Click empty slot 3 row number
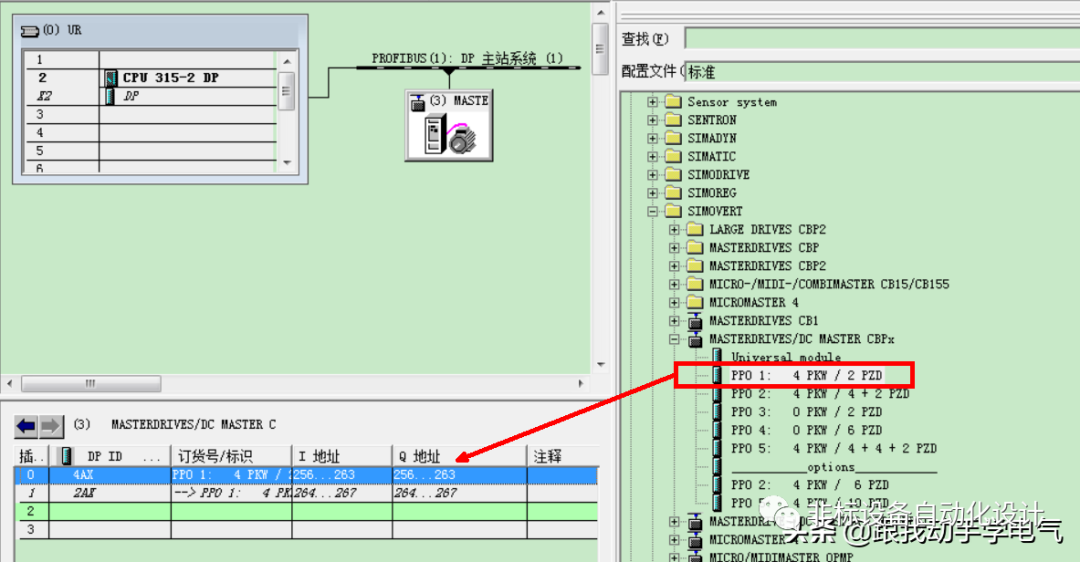The image size is (1080, 562). pyautogui.click(x=31, y=530)
